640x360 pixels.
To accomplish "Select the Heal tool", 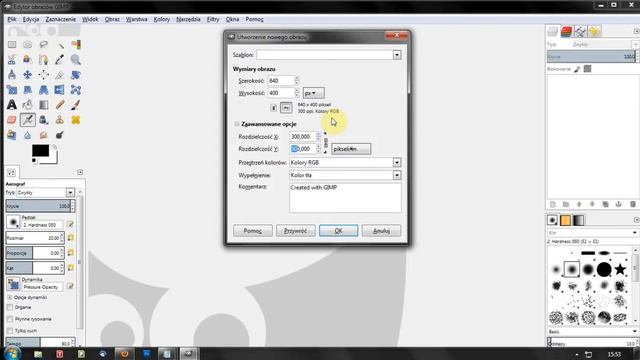I will click(x=76, y=120).
